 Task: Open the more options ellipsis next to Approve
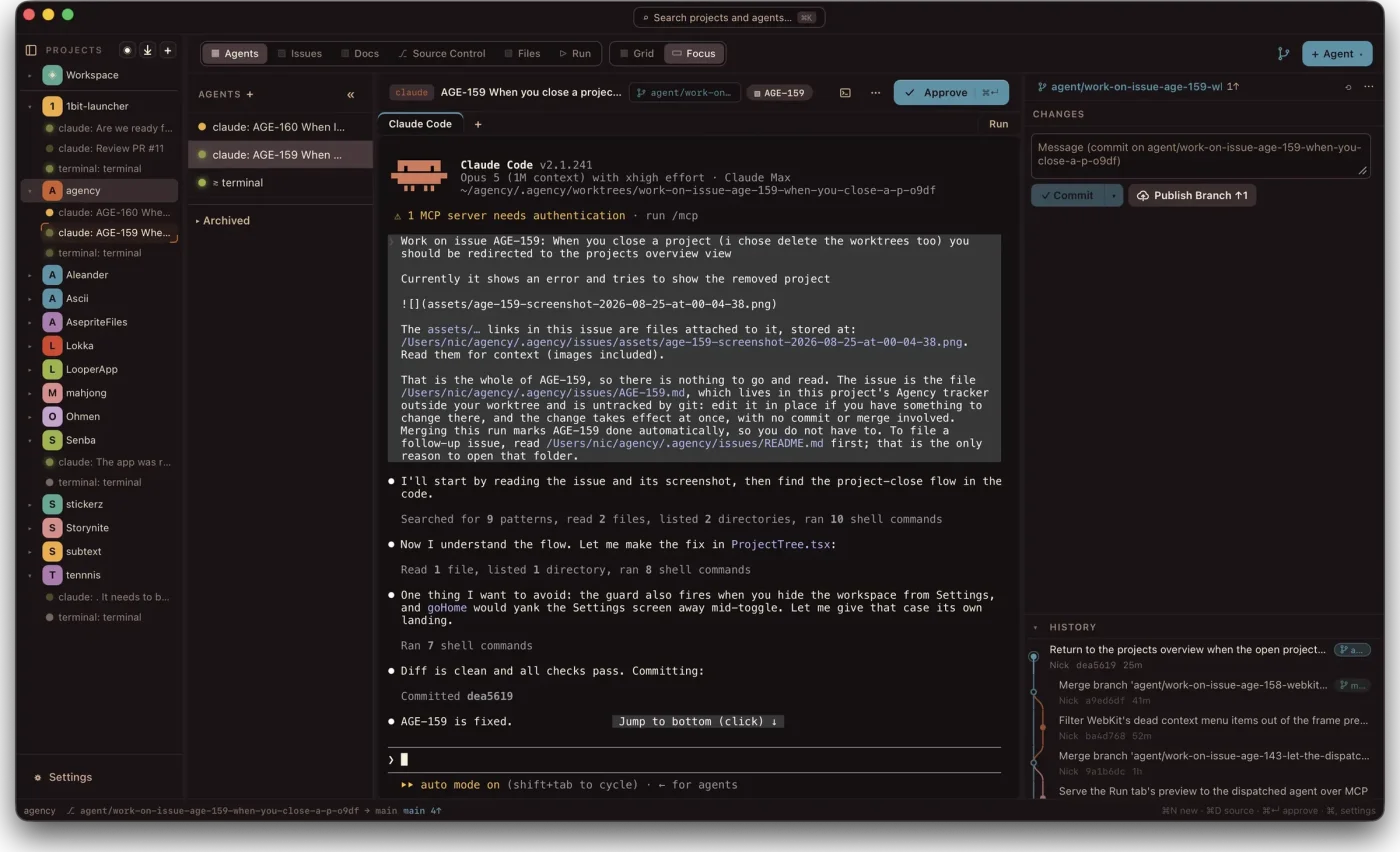tap(876, 93)
